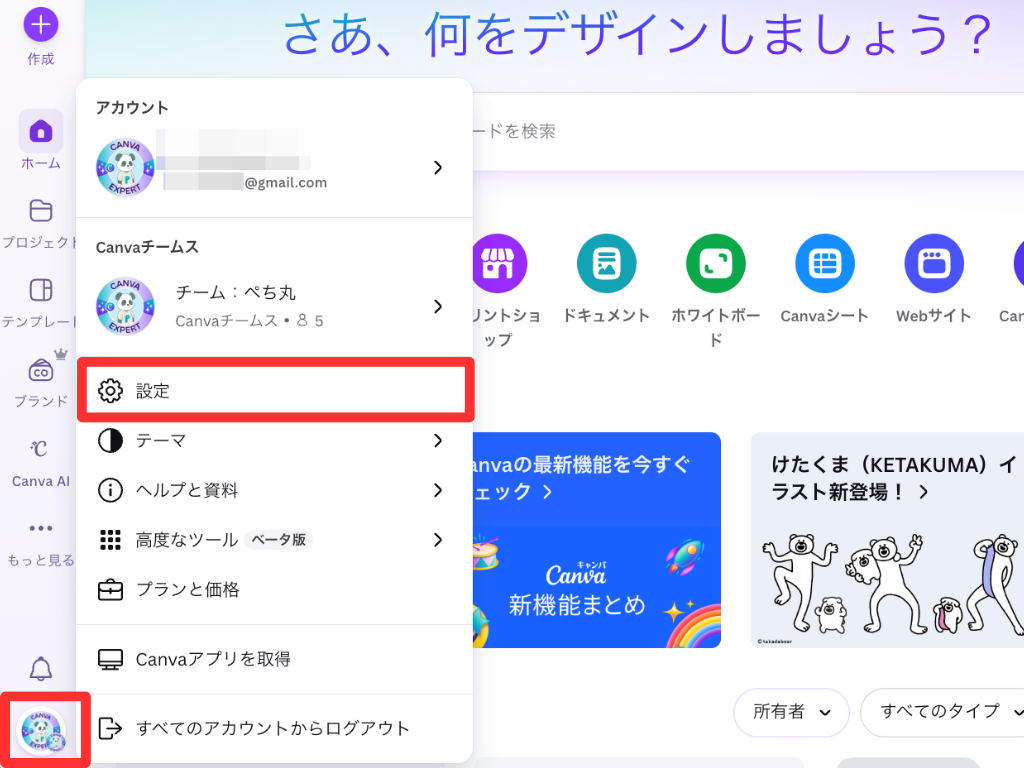Launch Canva AI from the sidebar
Image resolution: width=1024 pixels, height=768 pixels.
(x=40, y=449)
